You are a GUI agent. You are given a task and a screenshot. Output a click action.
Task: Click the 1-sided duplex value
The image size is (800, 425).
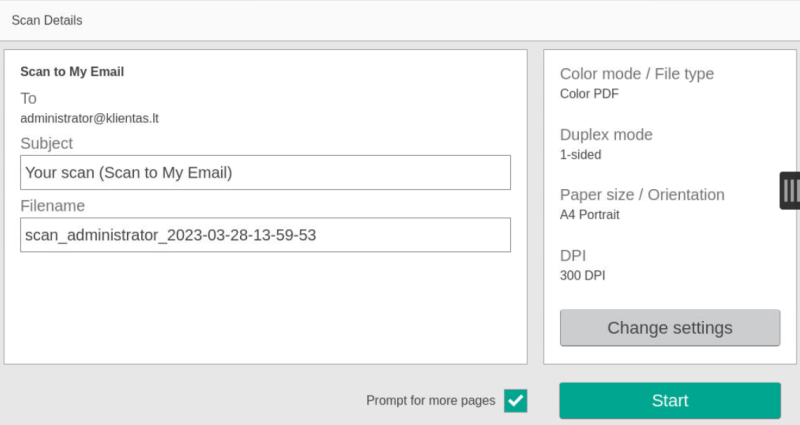point(580,155)
